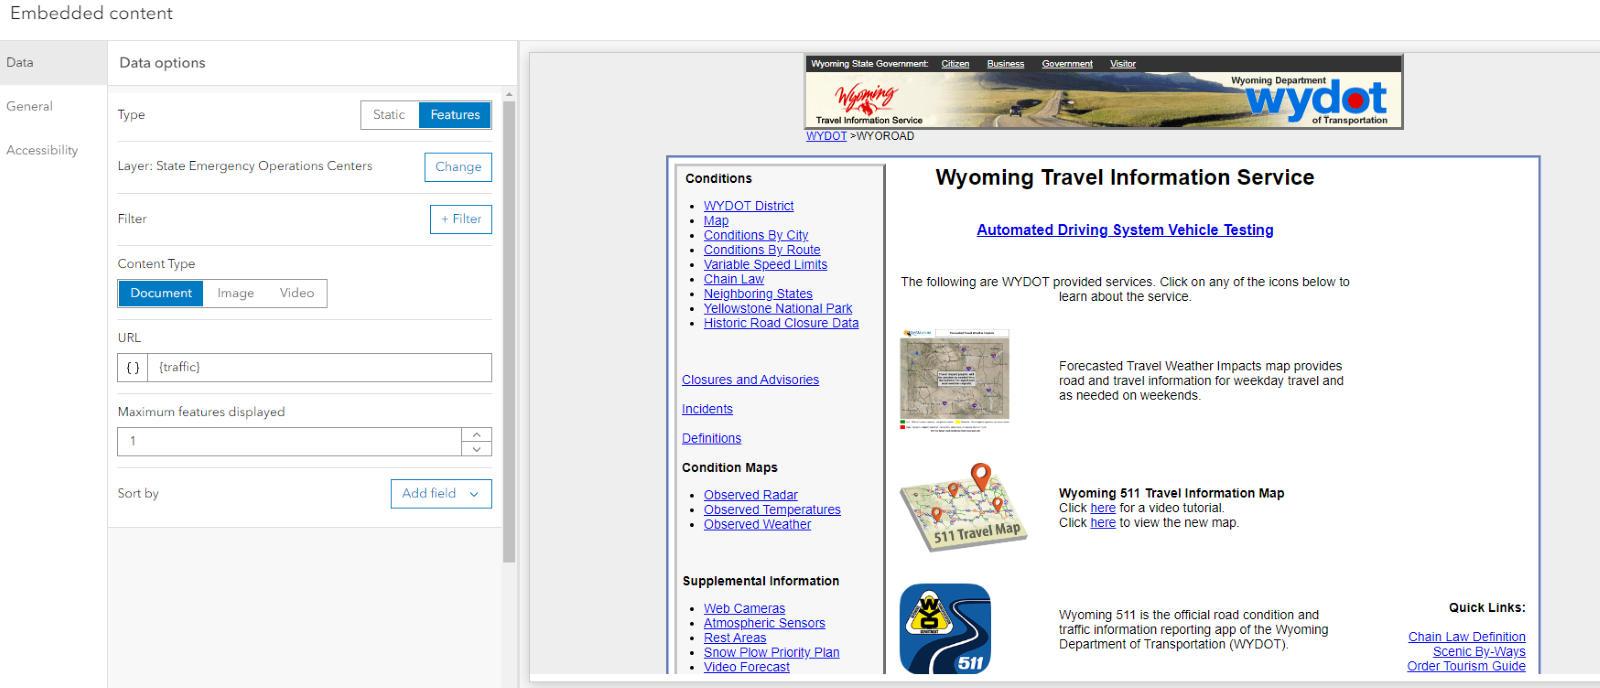Open Chain Law Definition quick link
Viewport: 1600px width, 688px height.
[1466, 637]
